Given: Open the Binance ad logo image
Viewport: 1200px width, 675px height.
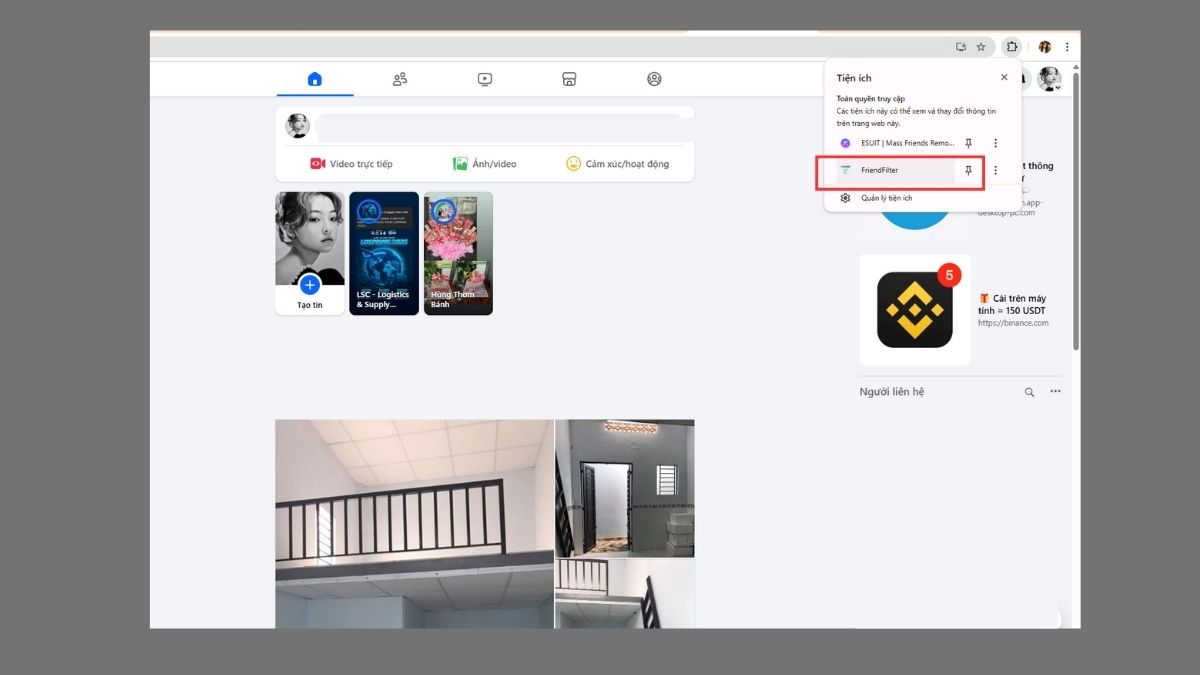Looking at the screenshot, I should pyautogui.click(x=915, y=310).
